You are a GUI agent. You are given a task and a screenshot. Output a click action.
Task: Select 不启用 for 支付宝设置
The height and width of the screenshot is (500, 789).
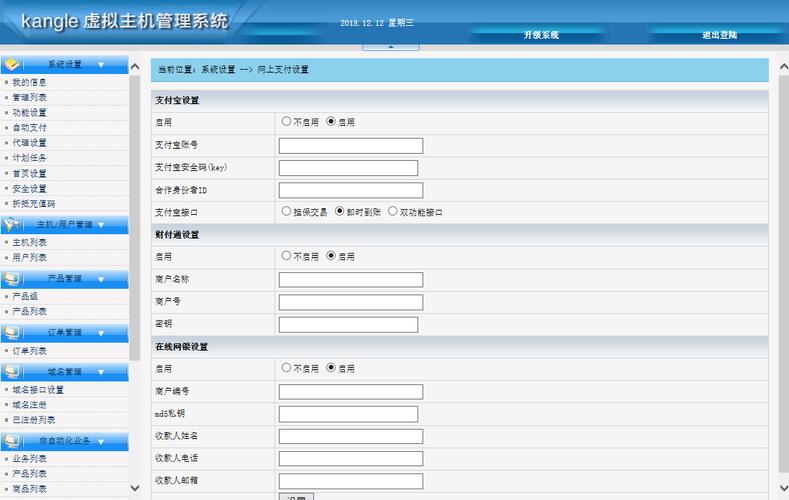[286, 121]
